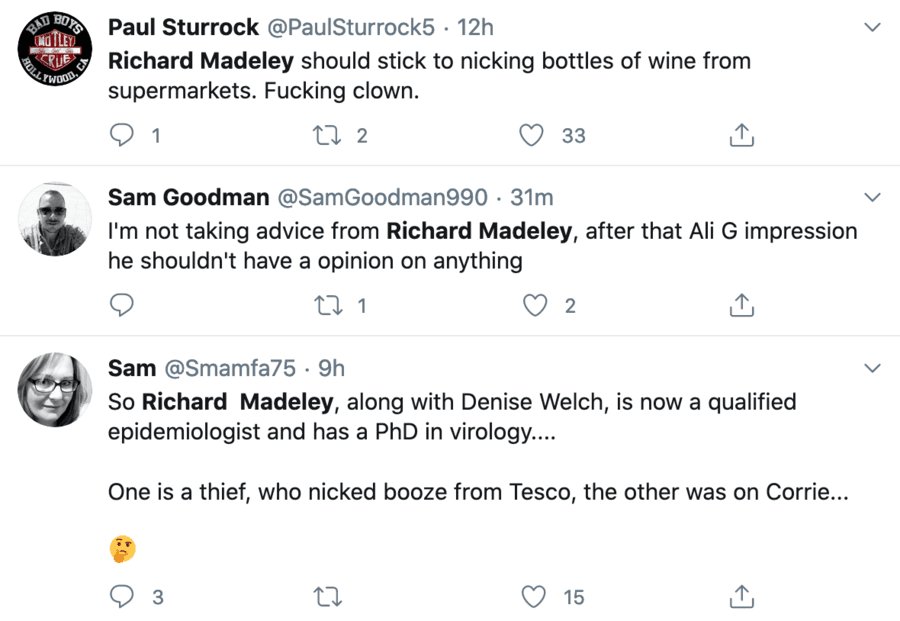Open Sam Goodman's profile picture
The height and width of the screenshot is (621, 900).
pyautogui.click(x=56, y=220)
